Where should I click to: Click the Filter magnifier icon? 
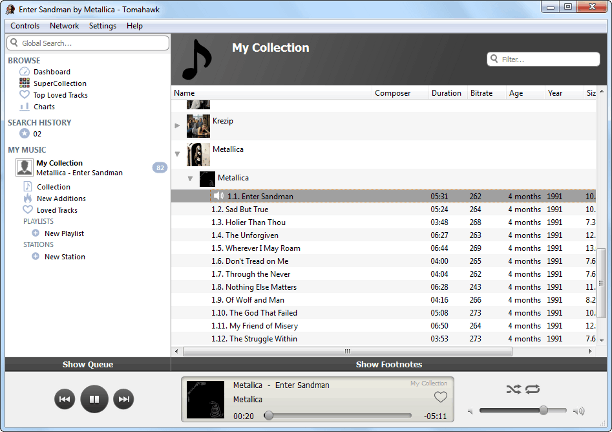click(x=494, y=59)
